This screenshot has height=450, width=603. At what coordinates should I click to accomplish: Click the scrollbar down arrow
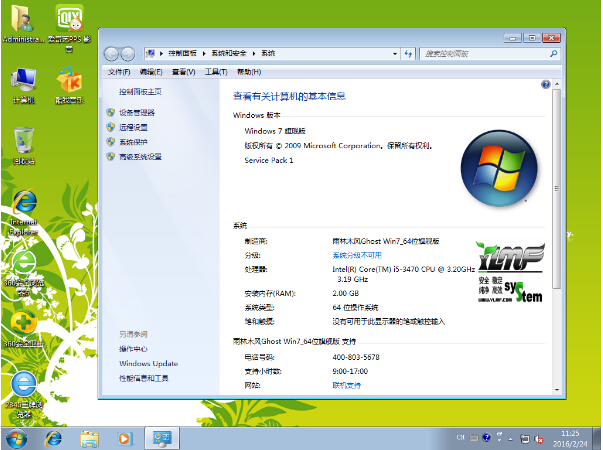557,390
